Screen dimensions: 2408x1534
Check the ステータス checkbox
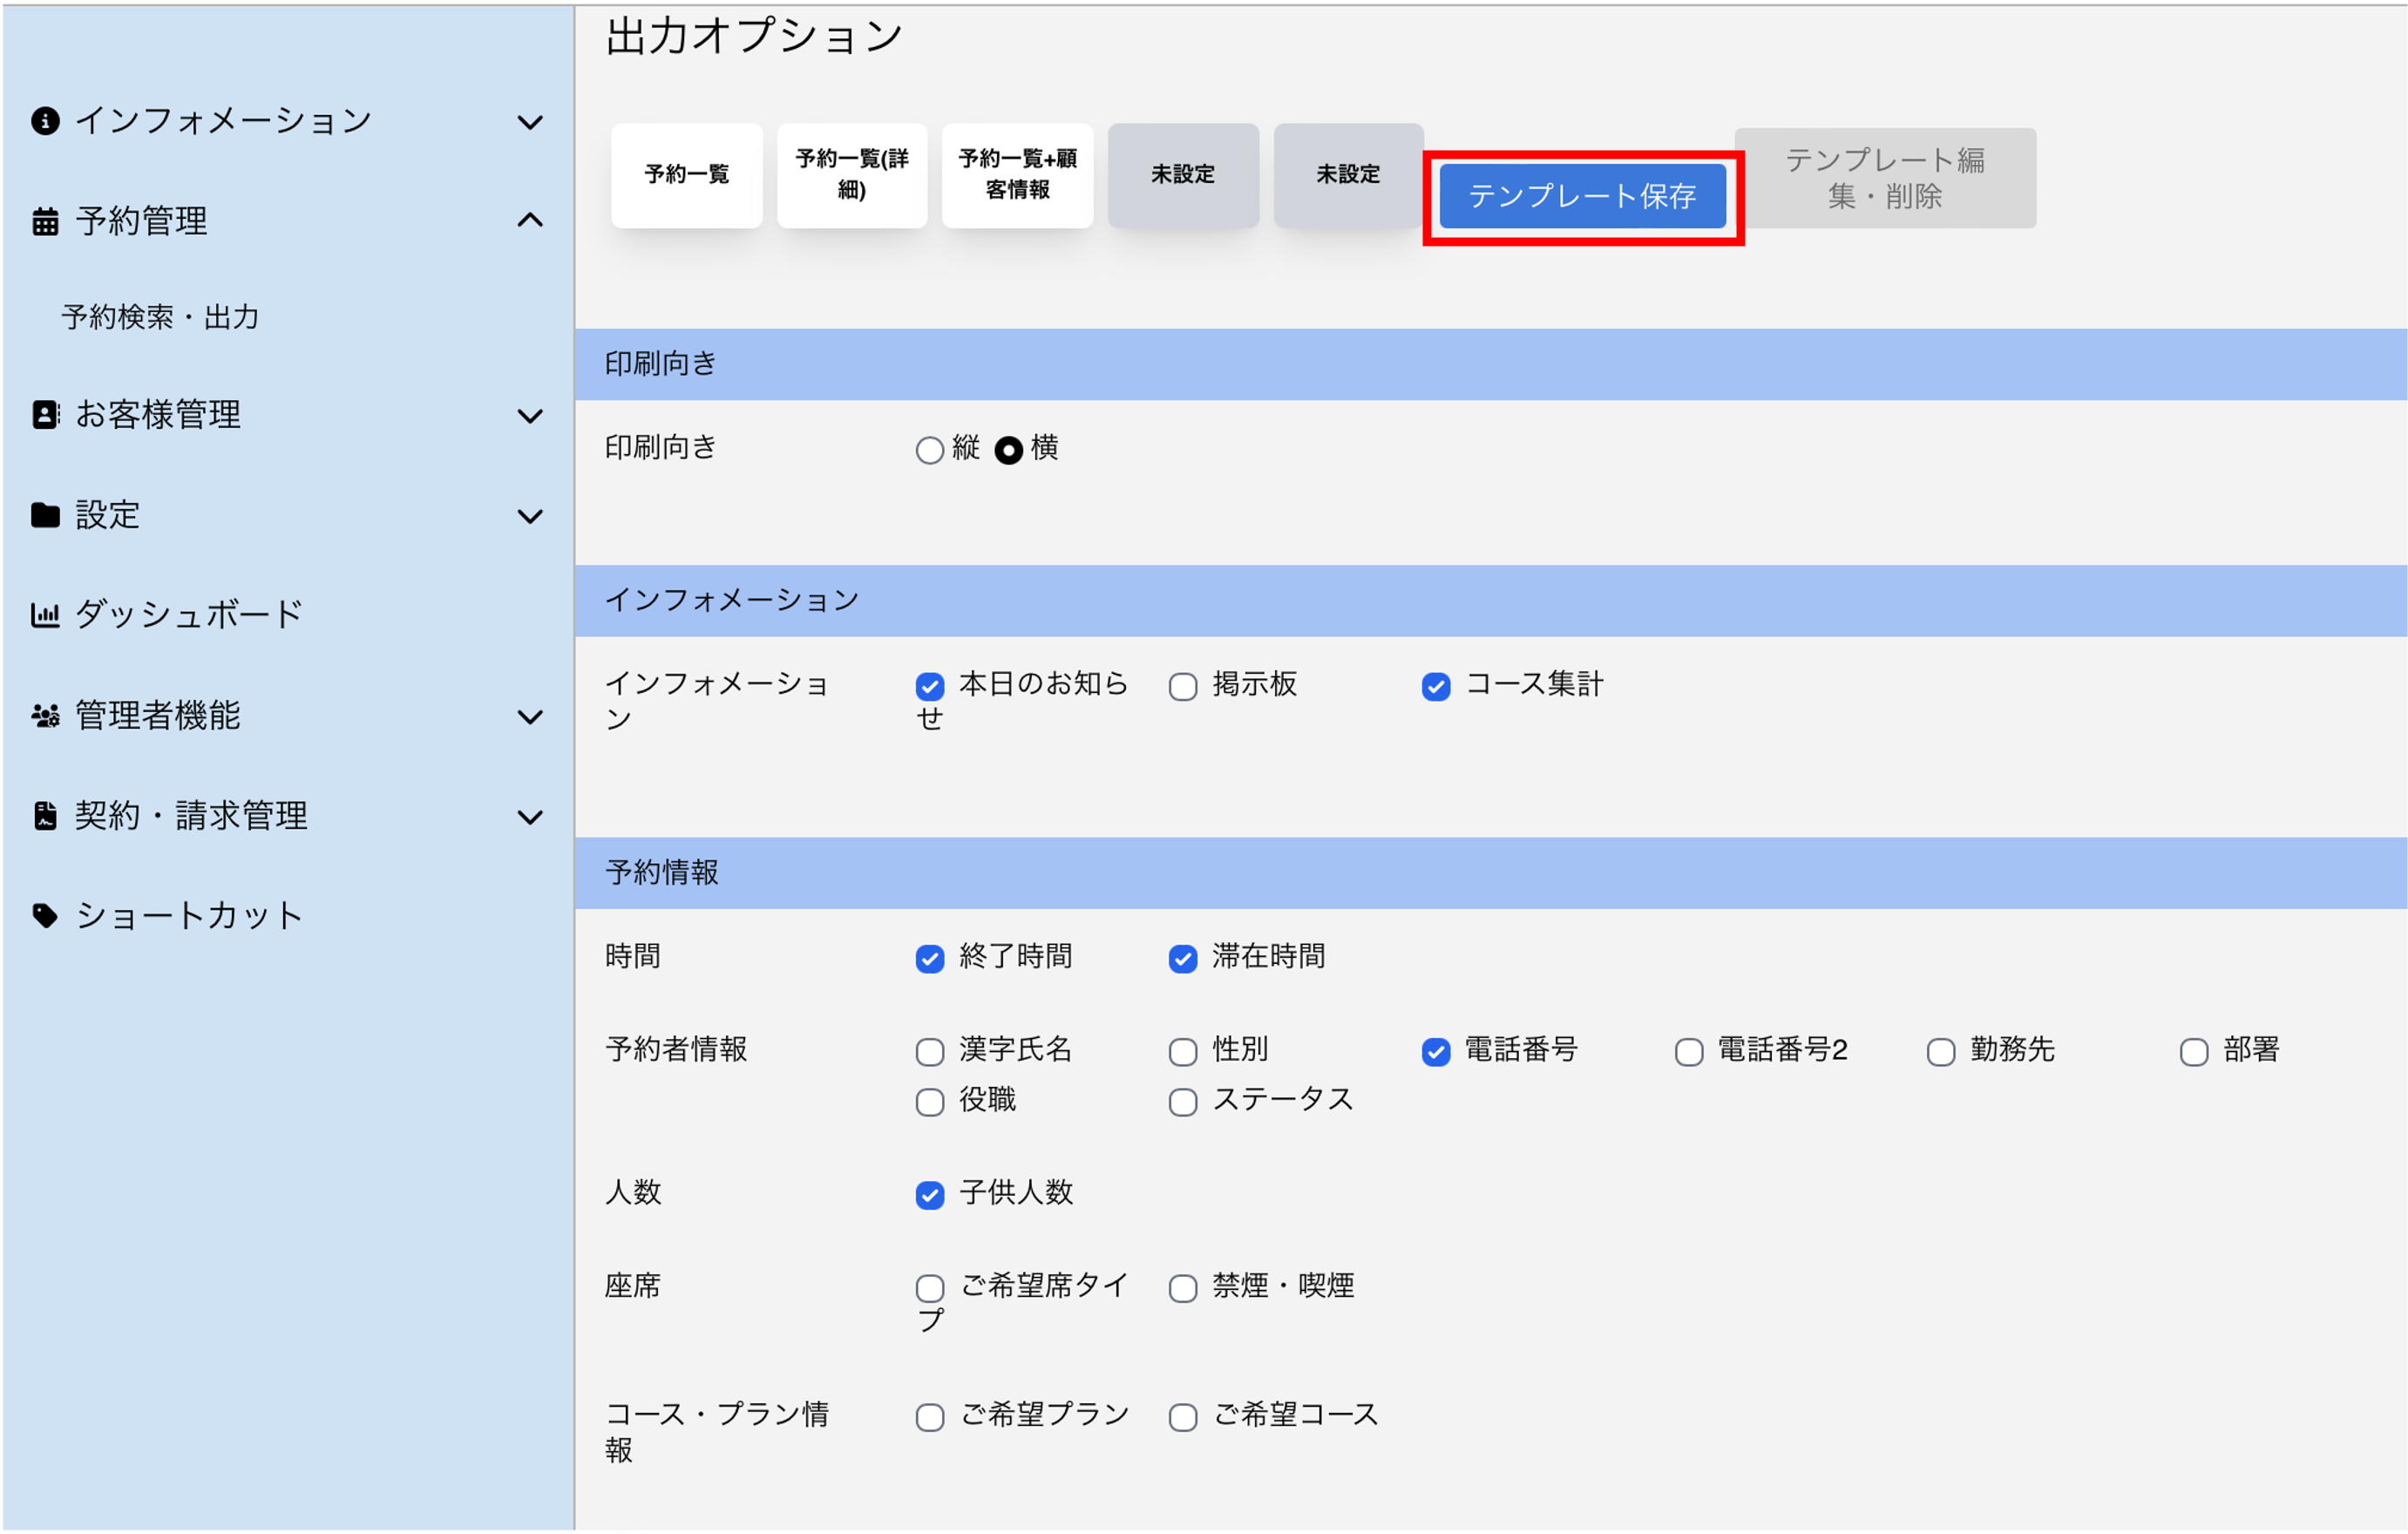click(1184, 1103)
